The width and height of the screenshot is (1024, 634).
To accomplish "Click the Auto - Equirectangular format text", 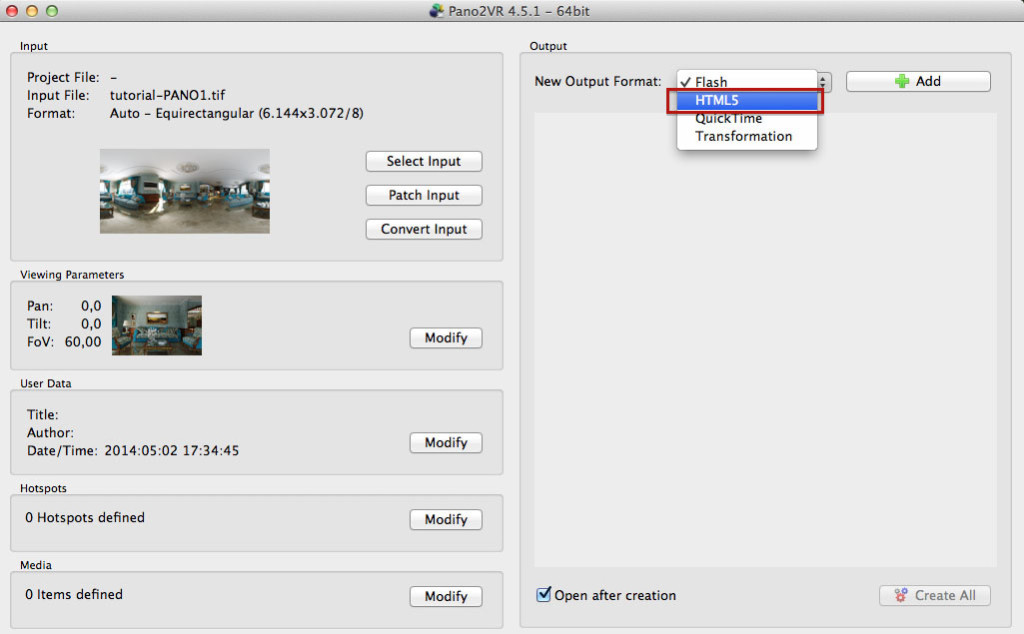I will point(236,114).
